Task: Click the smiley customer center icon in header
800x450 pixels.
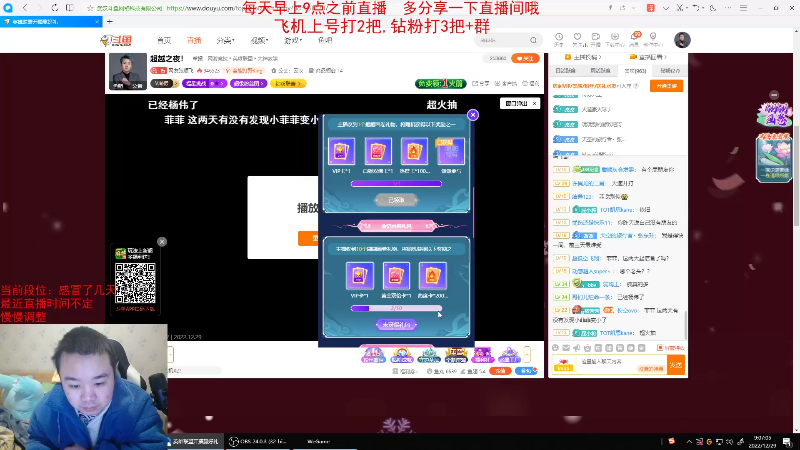Action: [x=653, y=37]
